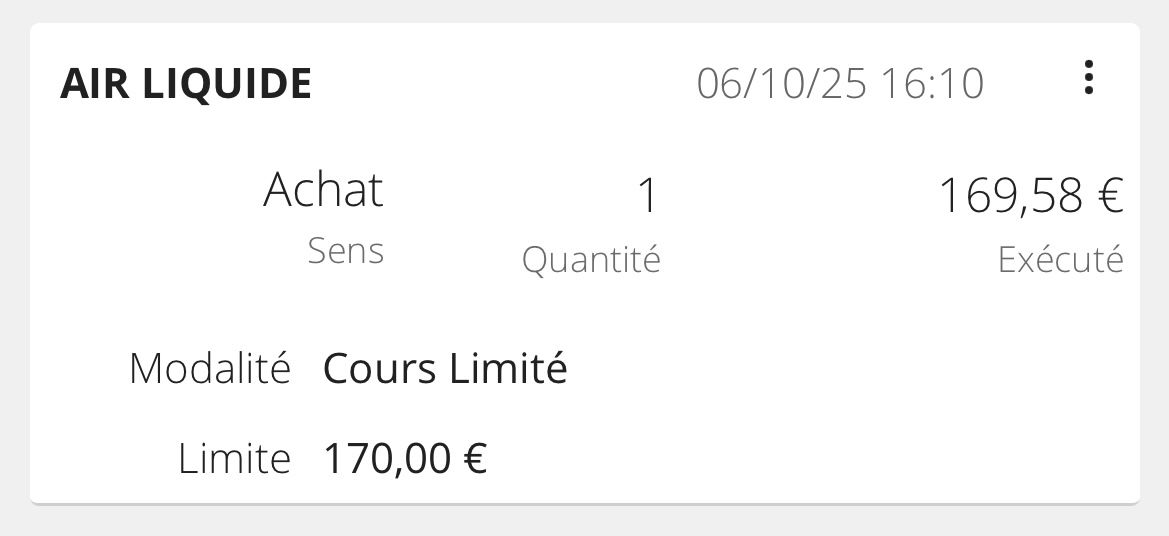The width and height of the screenshot is (1169, 536).
Task: Click the Exécuté status label
Action: [1060, 260]
